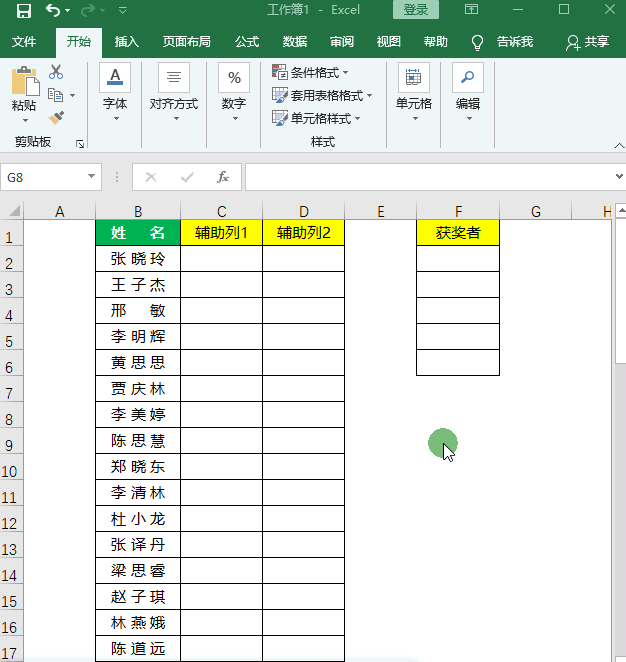Open the 对齐方式 alignment group
The height and width of the screenshot is (662, 626).
(174, 93)
